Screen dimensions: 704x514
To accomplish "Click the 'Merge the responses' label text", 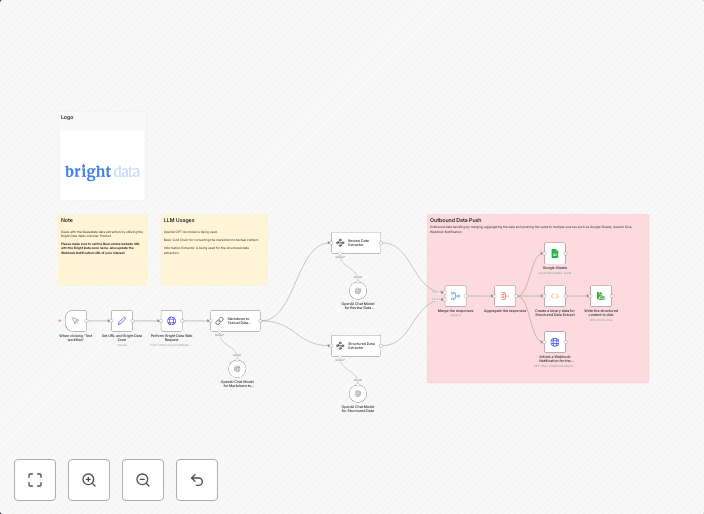I will (x=455, y=311).
